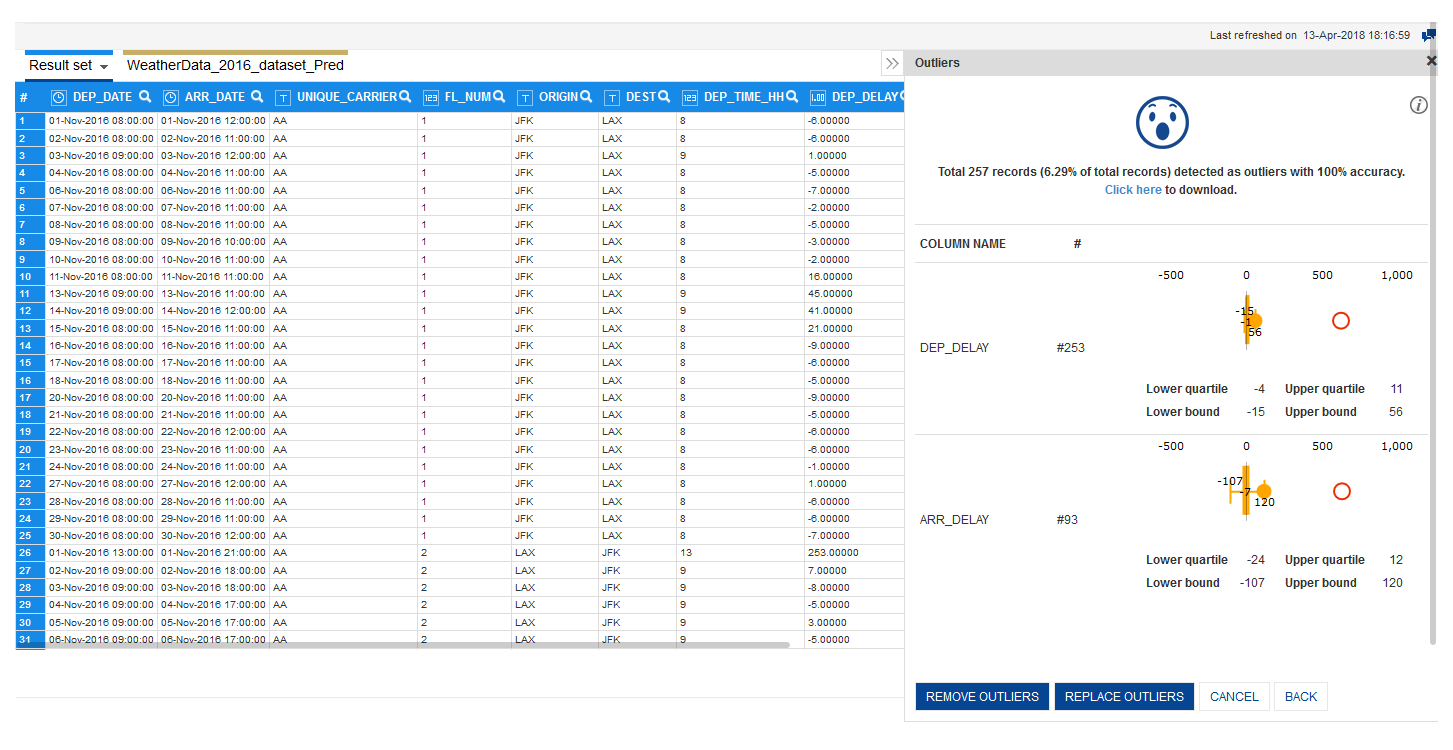
Task: Open the Result set dropdown arrow
Action: (104, 67)
